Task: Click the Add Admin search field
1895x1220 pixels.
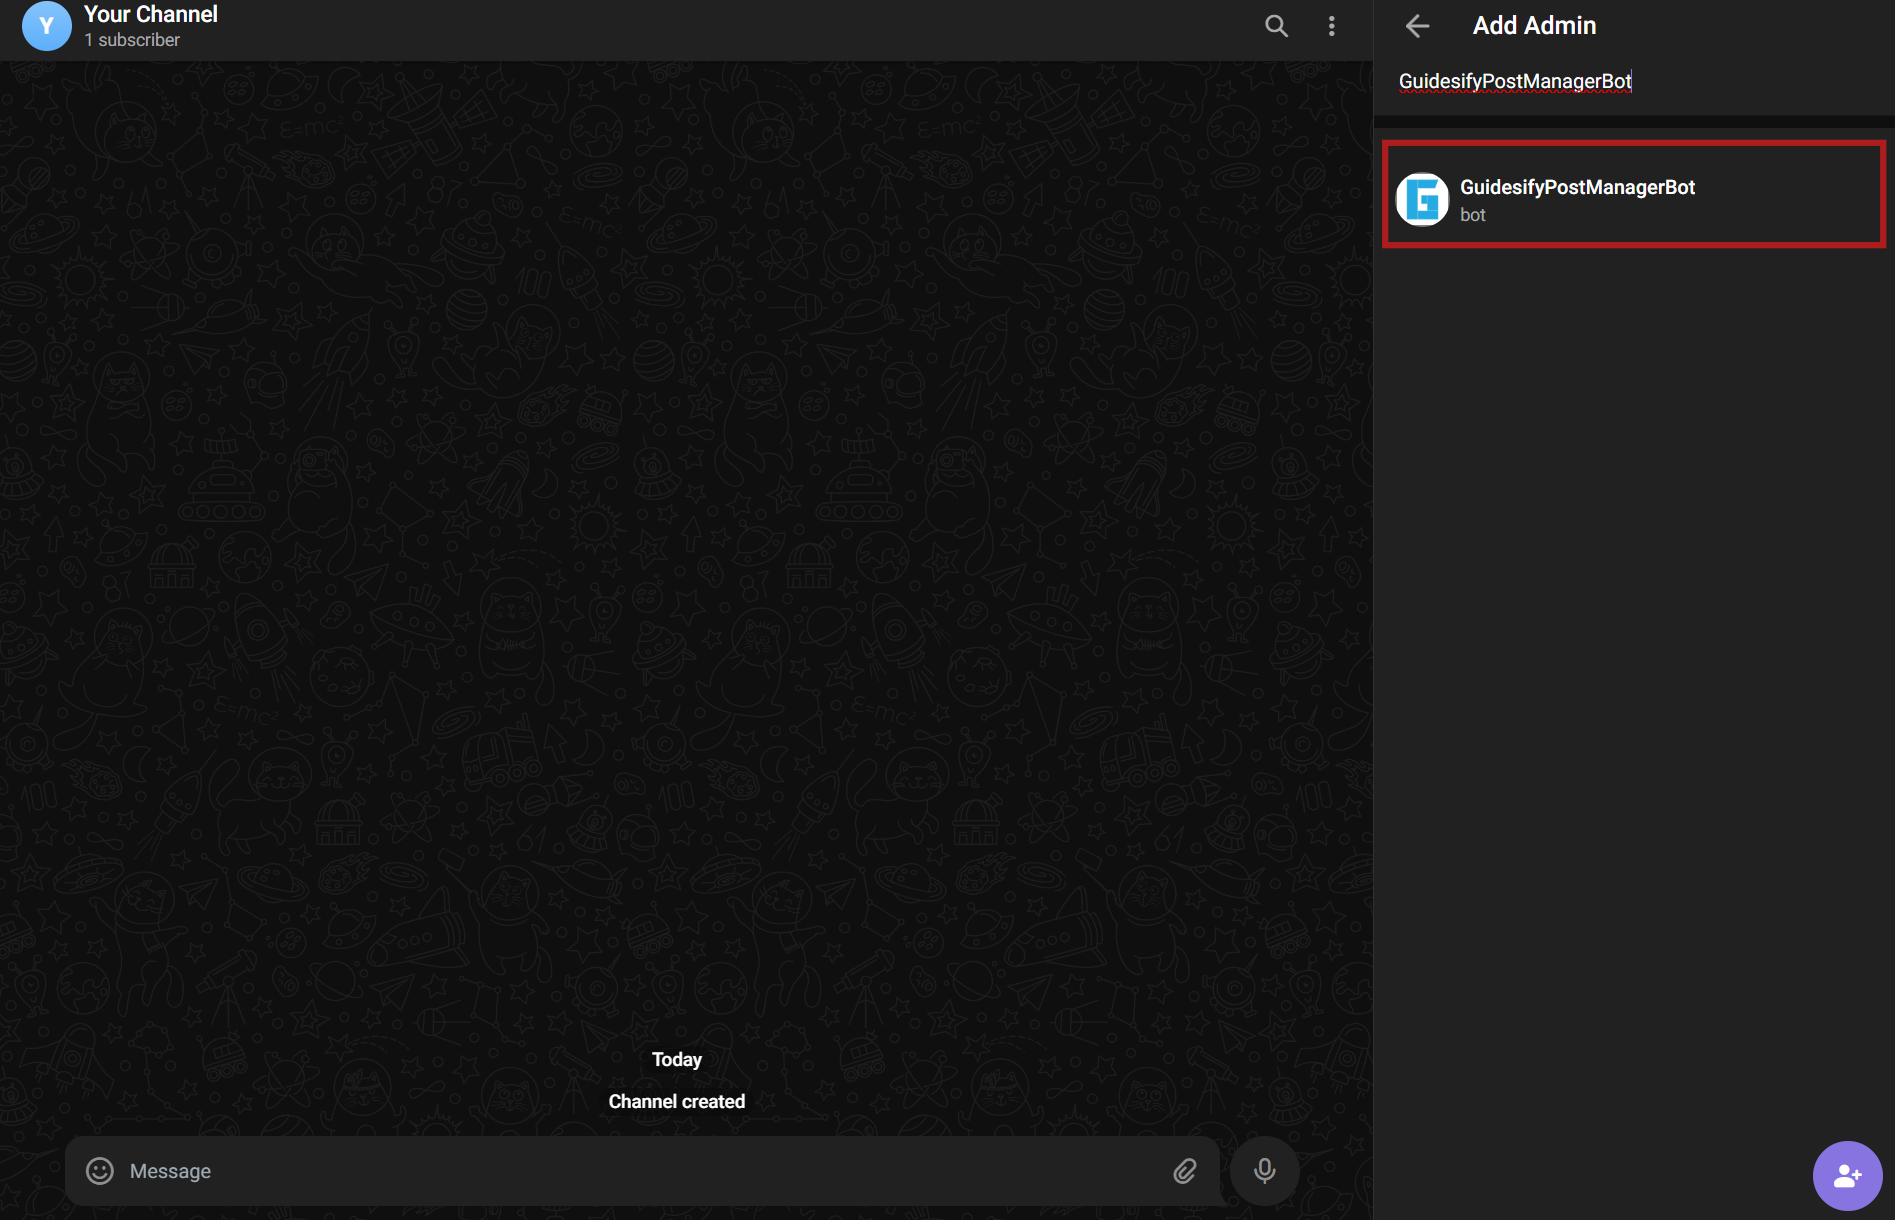Action: point(1515,81)
